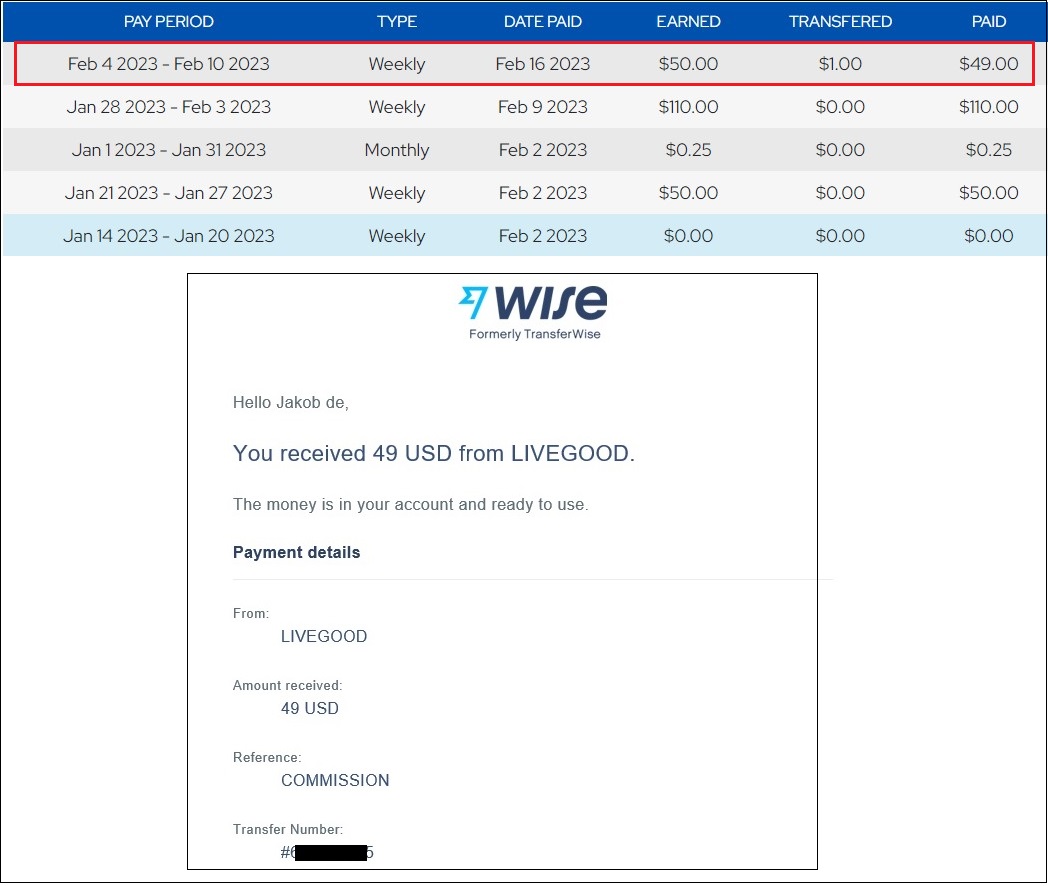Click 'You received 49 USD from LIVEGOOD.' heading
Image resolution: width=1048 pixels, height=886 pixels.
(434, 454)
